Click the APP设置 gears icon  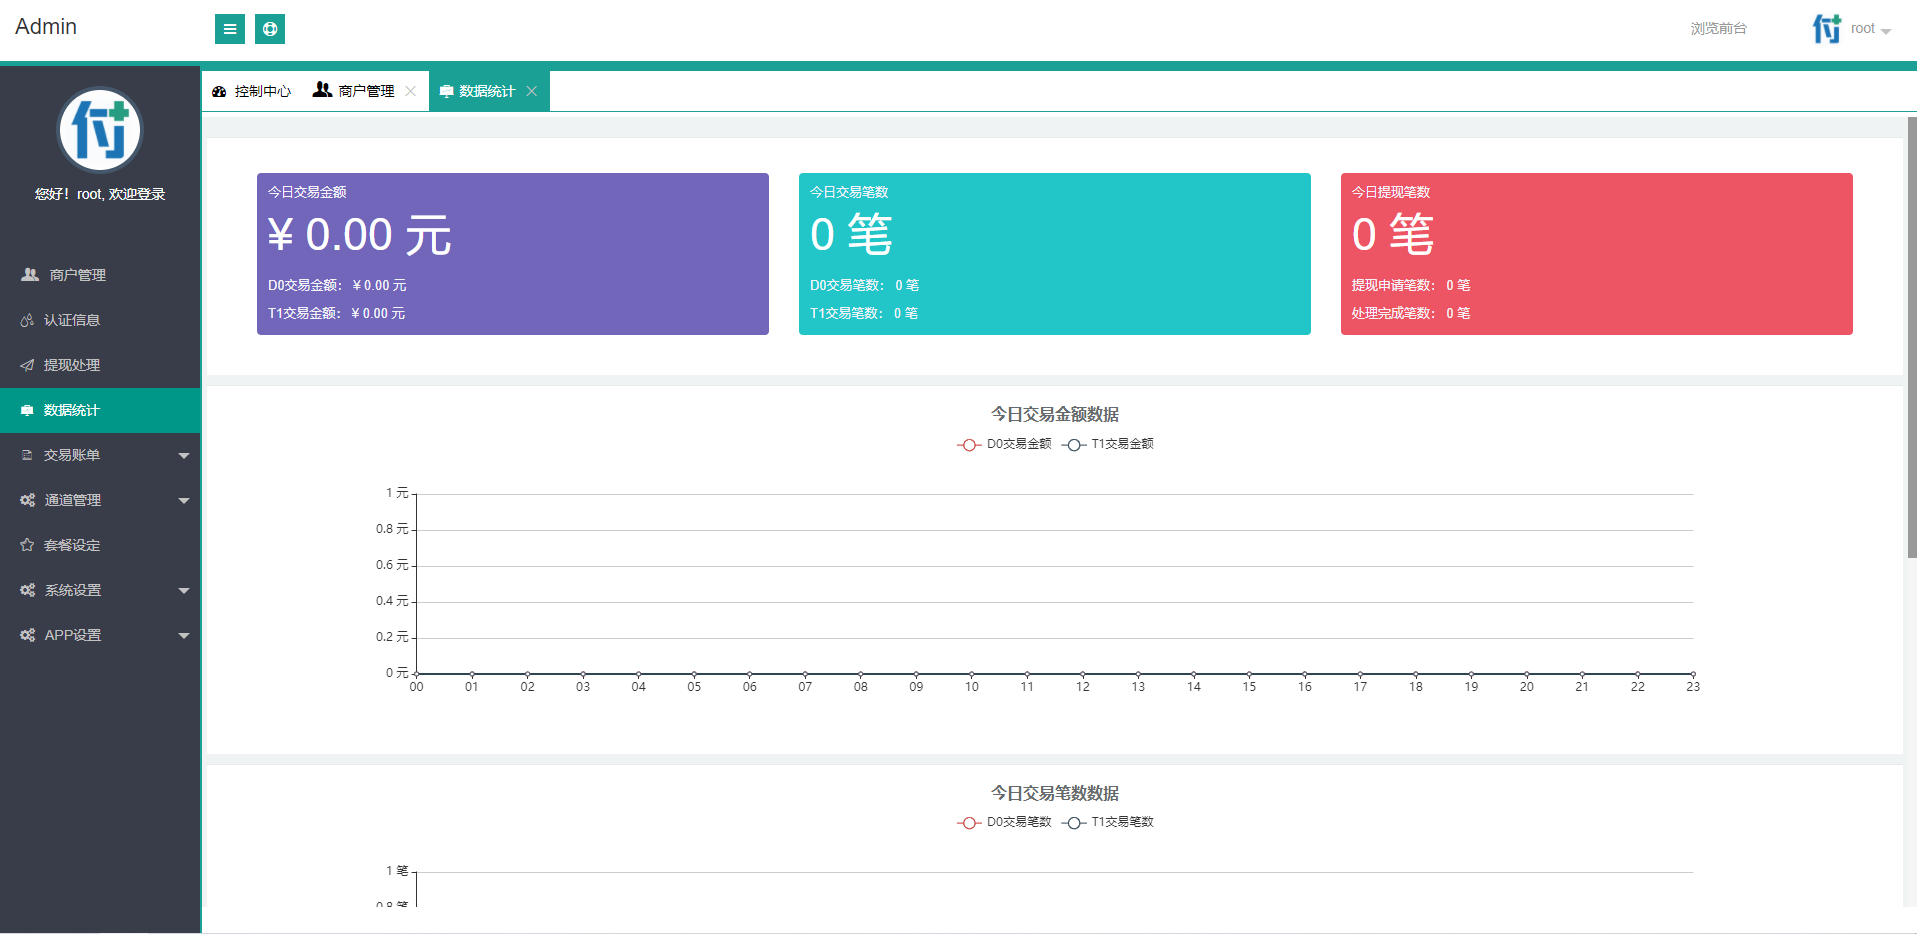27,635
